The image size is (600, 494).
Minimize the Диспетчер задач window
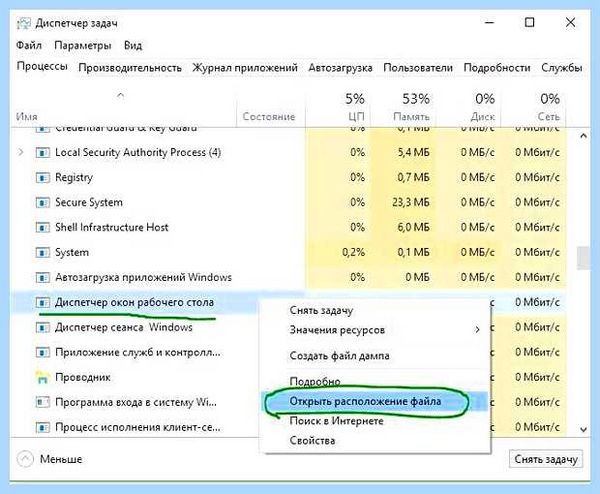pos(489,23)
